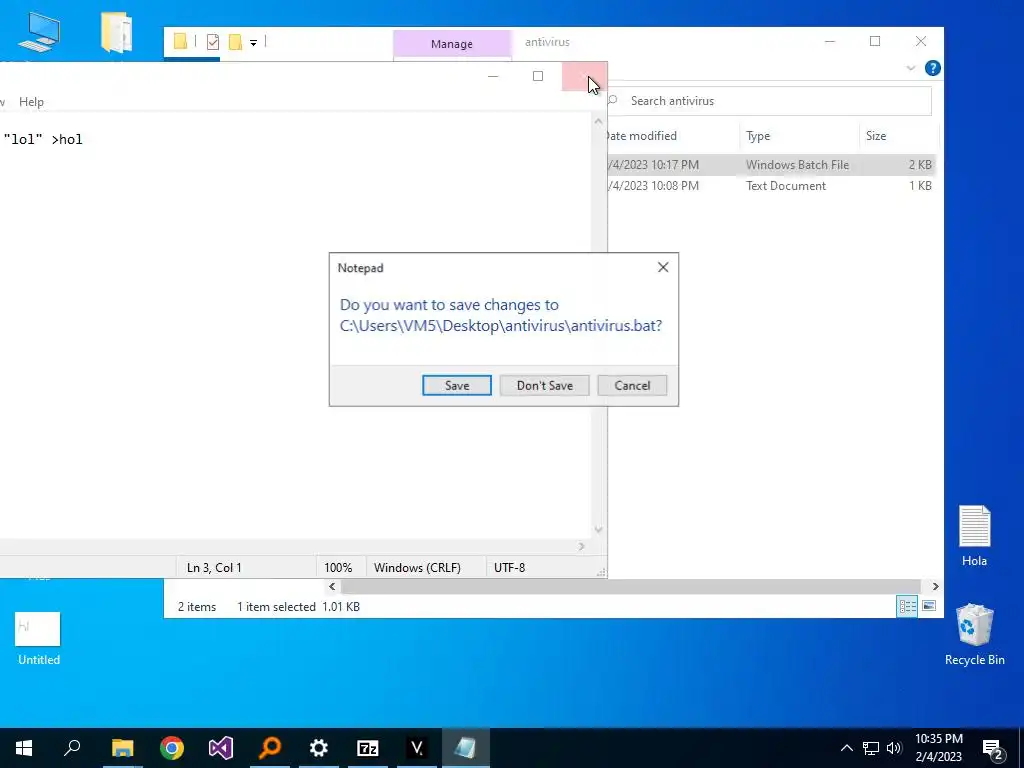
Task: Minimize the Notepad window
Action: click(x=493, y=76)
